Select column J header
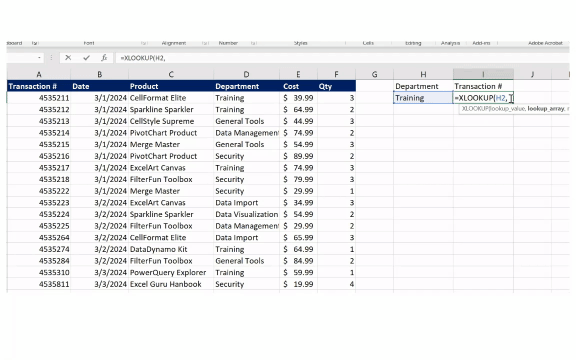The height and width of the screenshot is (360, 576). [x=532, y=74]
